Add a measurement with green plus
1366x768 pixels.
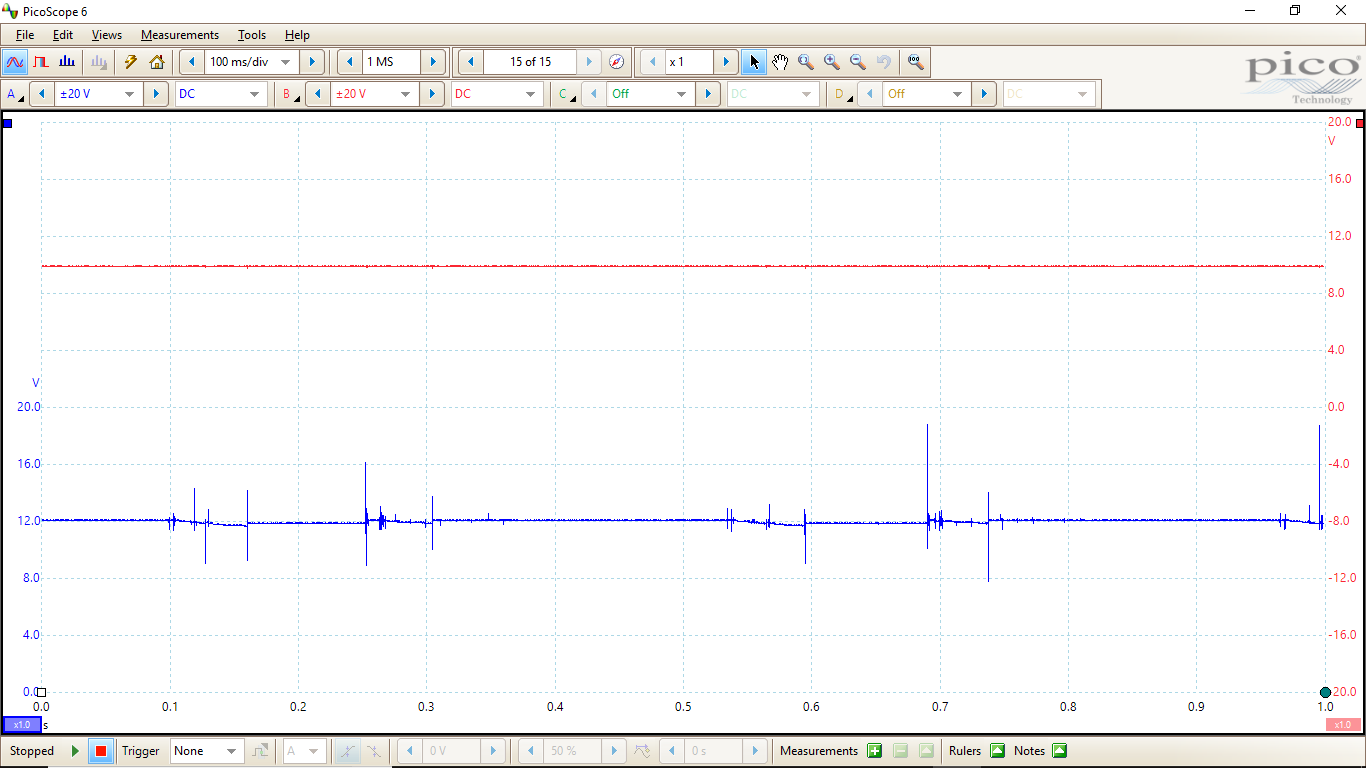pyautogui.click(x=875, y=751)
